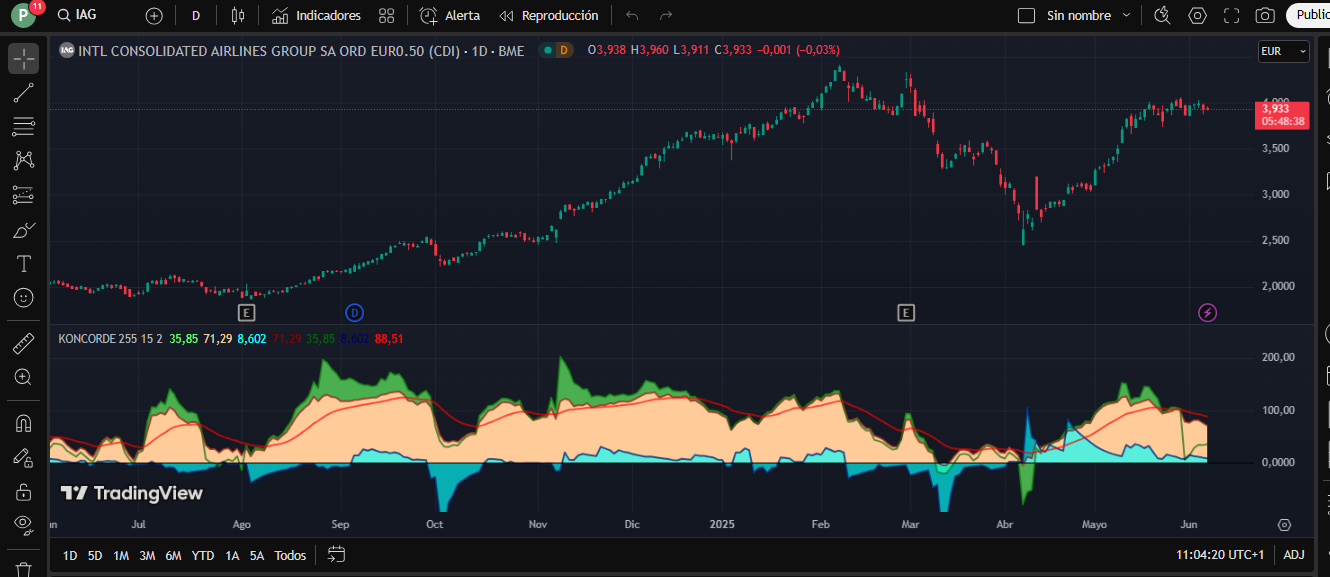Open the Indicadores menu

(x=316, y=16)
